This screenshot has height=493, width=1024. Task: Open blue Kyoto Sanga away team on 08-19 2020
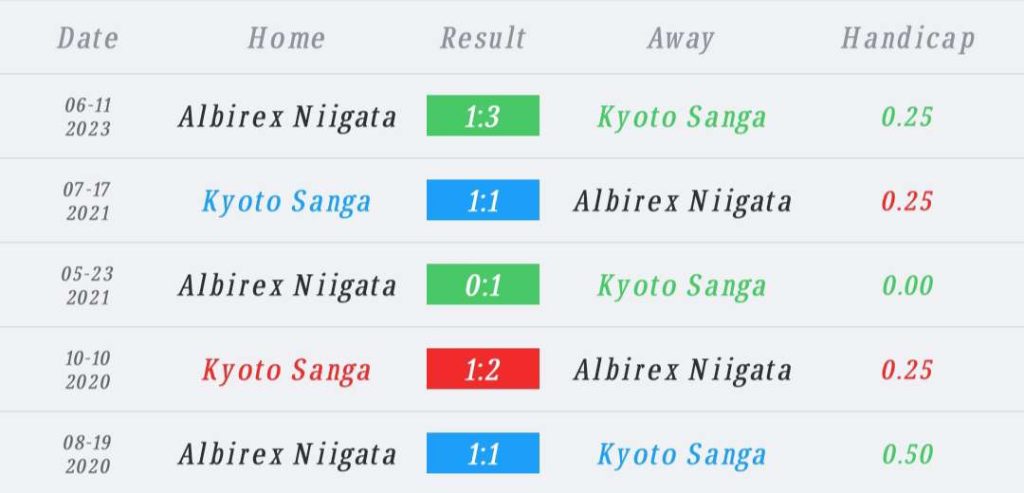coord(681,454)
